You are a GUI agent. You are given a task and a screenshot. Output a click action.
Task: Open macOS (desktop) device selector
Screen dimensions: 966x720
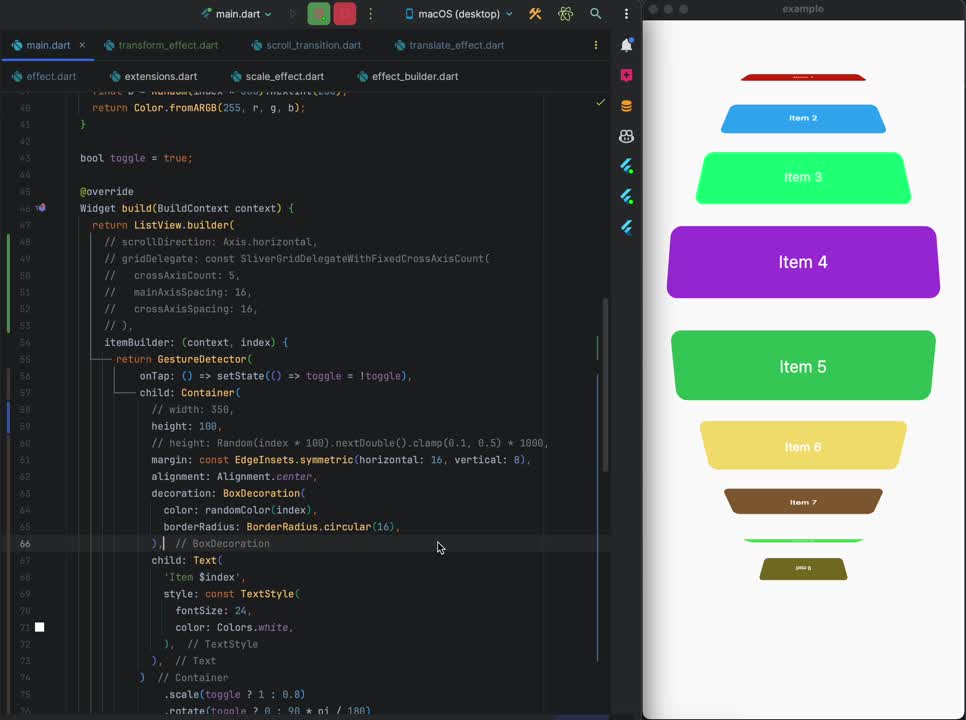click(x=459, y=14)
